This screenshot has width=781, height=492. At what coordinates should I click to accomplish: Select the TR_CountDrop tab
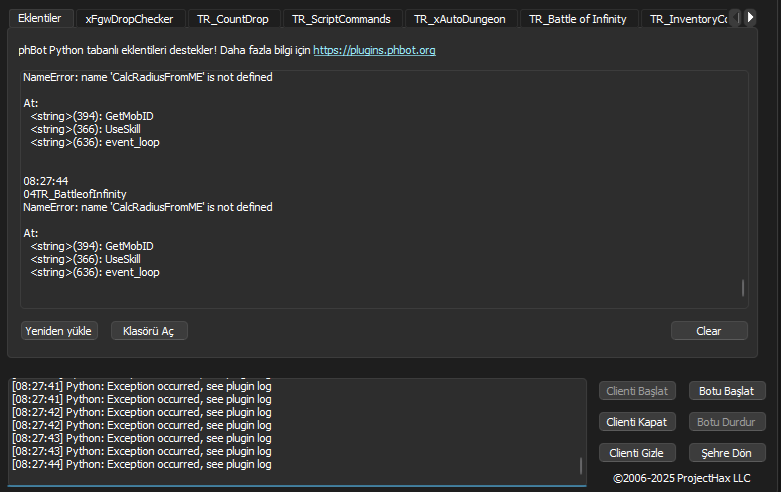point(232,19)
